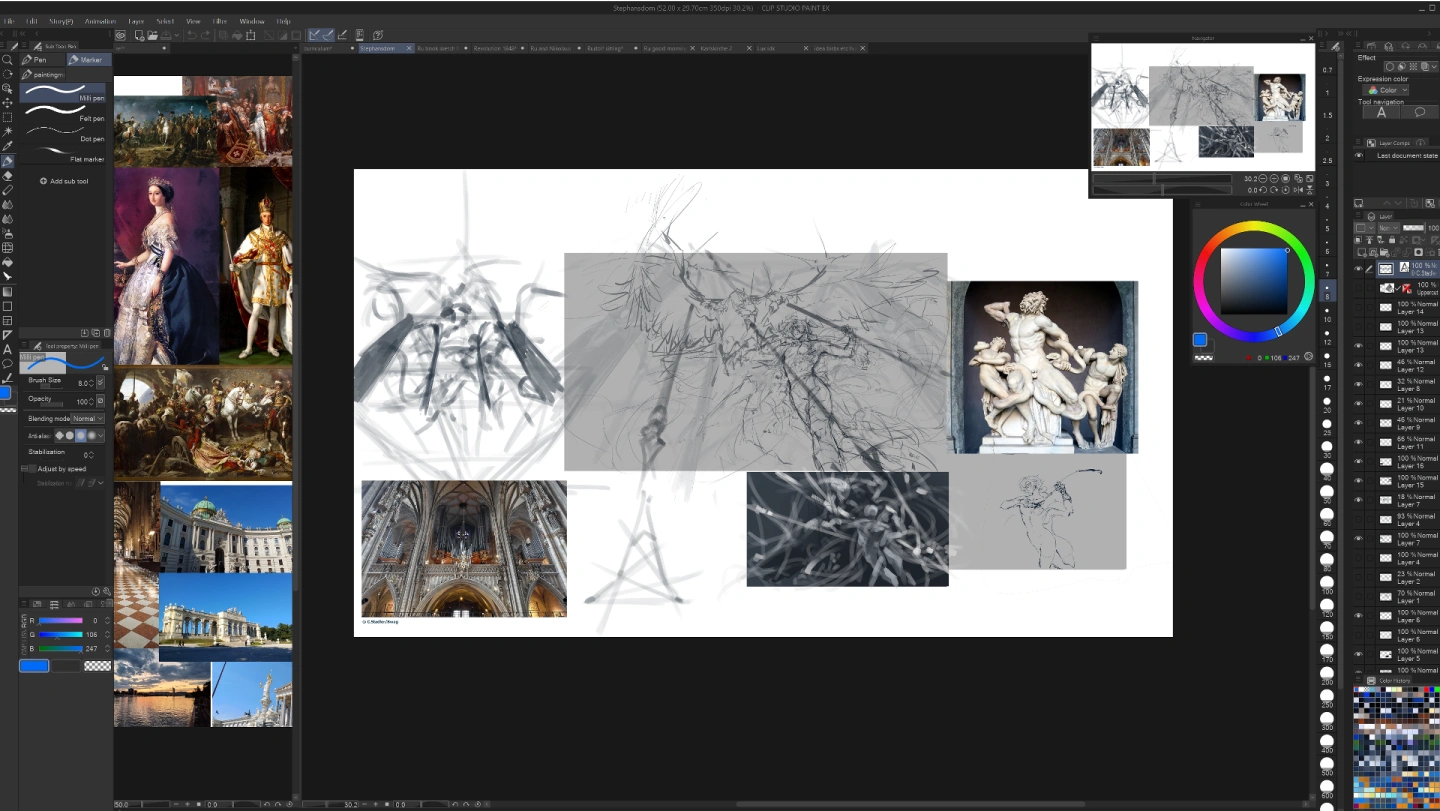Open the Blending mode Normal dropdown
The image size is (1440, 811).
tap(87, 418)
